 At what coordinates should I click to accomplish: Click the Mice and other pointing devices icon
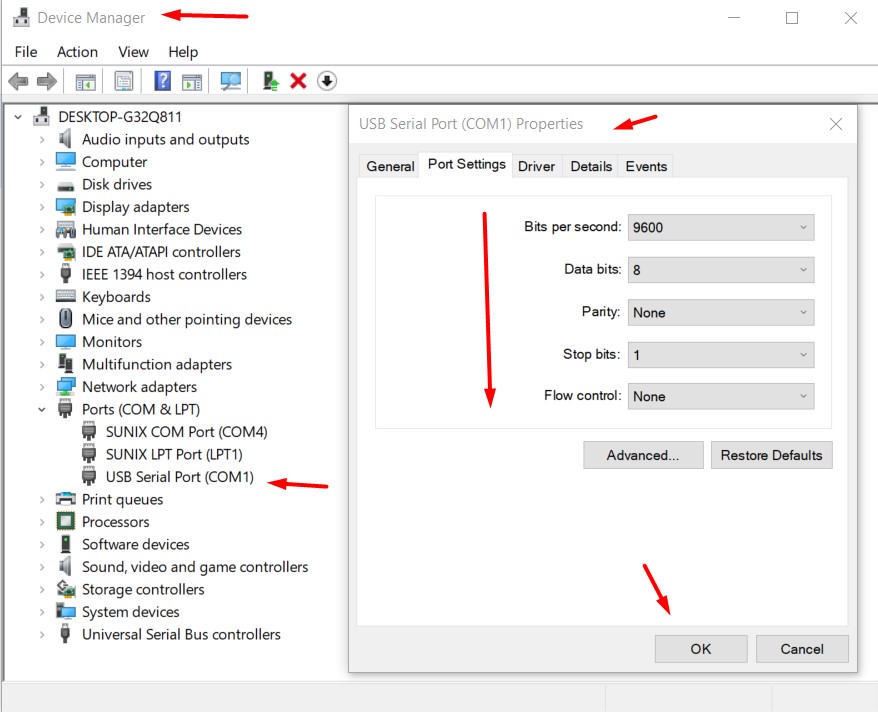pyautogui.click(x=66, y=318)
